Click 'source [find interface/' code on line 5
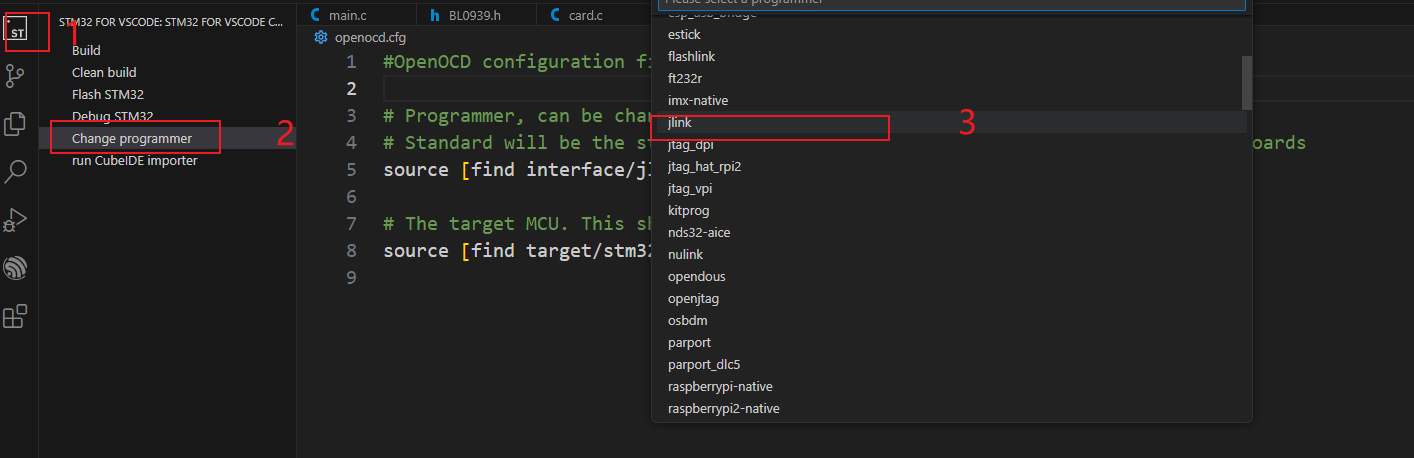Screen dimensions: 1414x458 click(518, 170)
